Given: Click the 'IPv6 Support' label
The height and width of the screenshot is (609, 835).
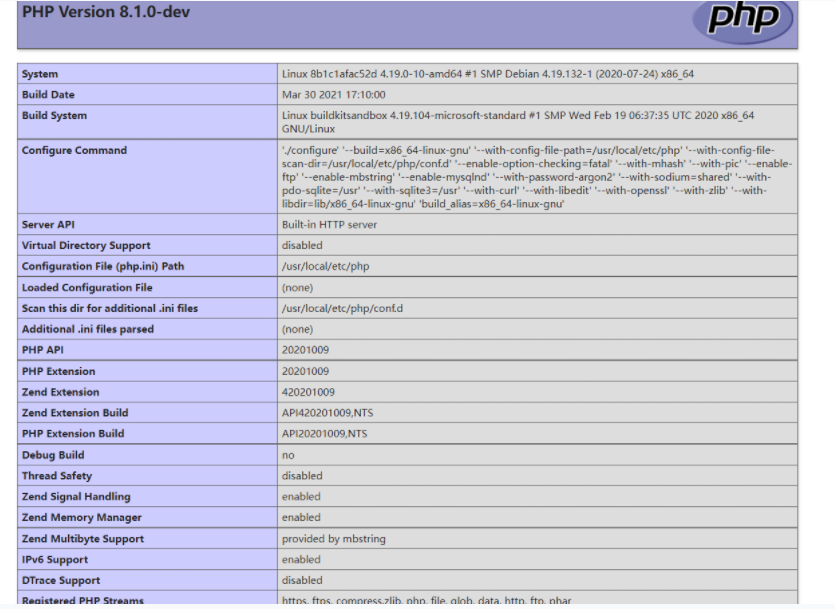Looking at the screenshot, I should [x=55, y=559].
